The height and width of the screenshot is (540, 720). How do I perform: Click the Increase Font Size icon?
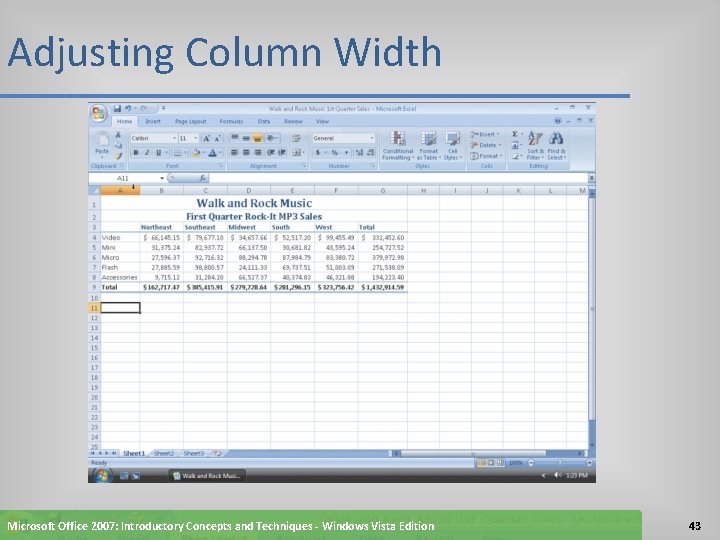207,138
